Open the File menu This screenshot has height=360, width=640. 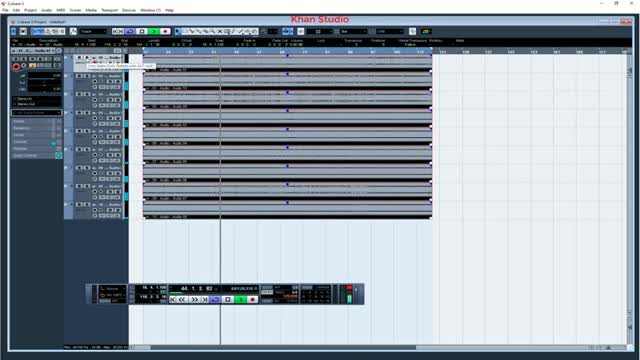click(x=5, y=10)
